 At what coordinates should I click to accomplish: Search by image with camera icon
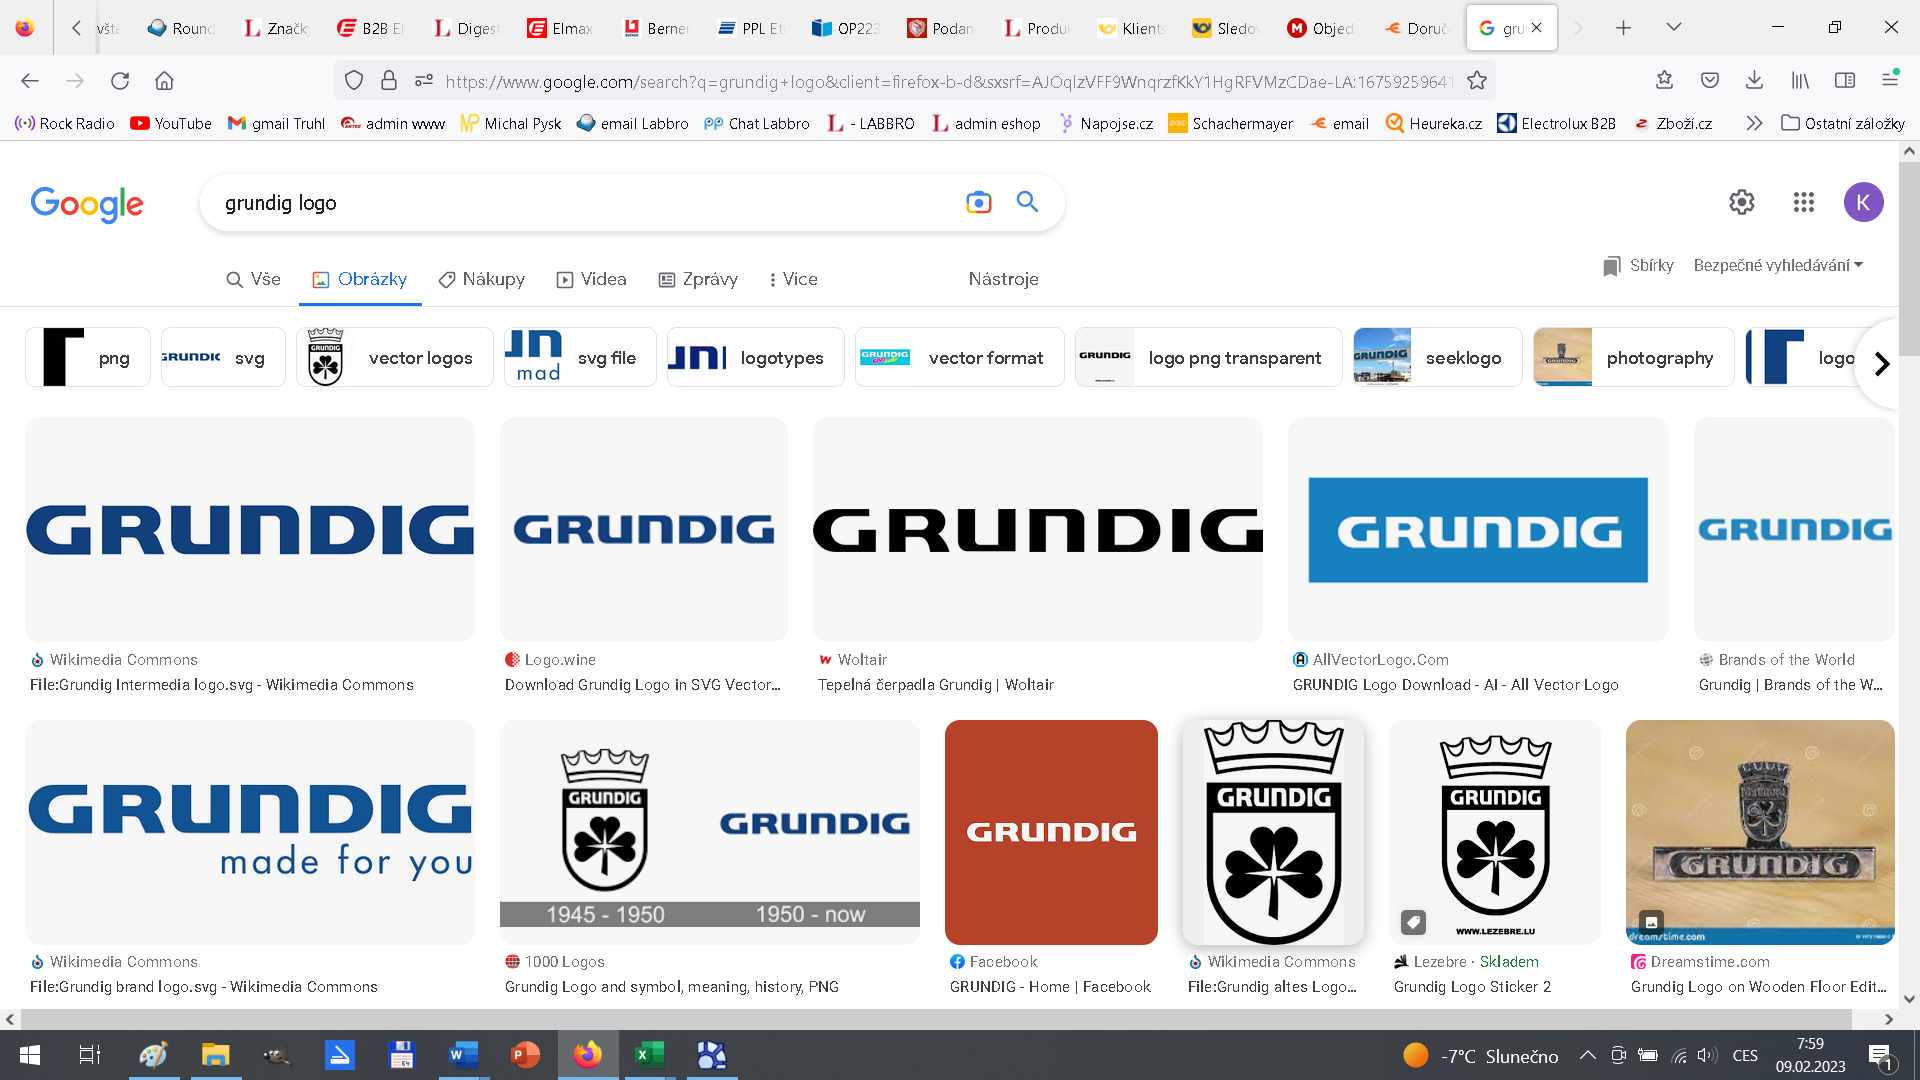pos(979,203)
